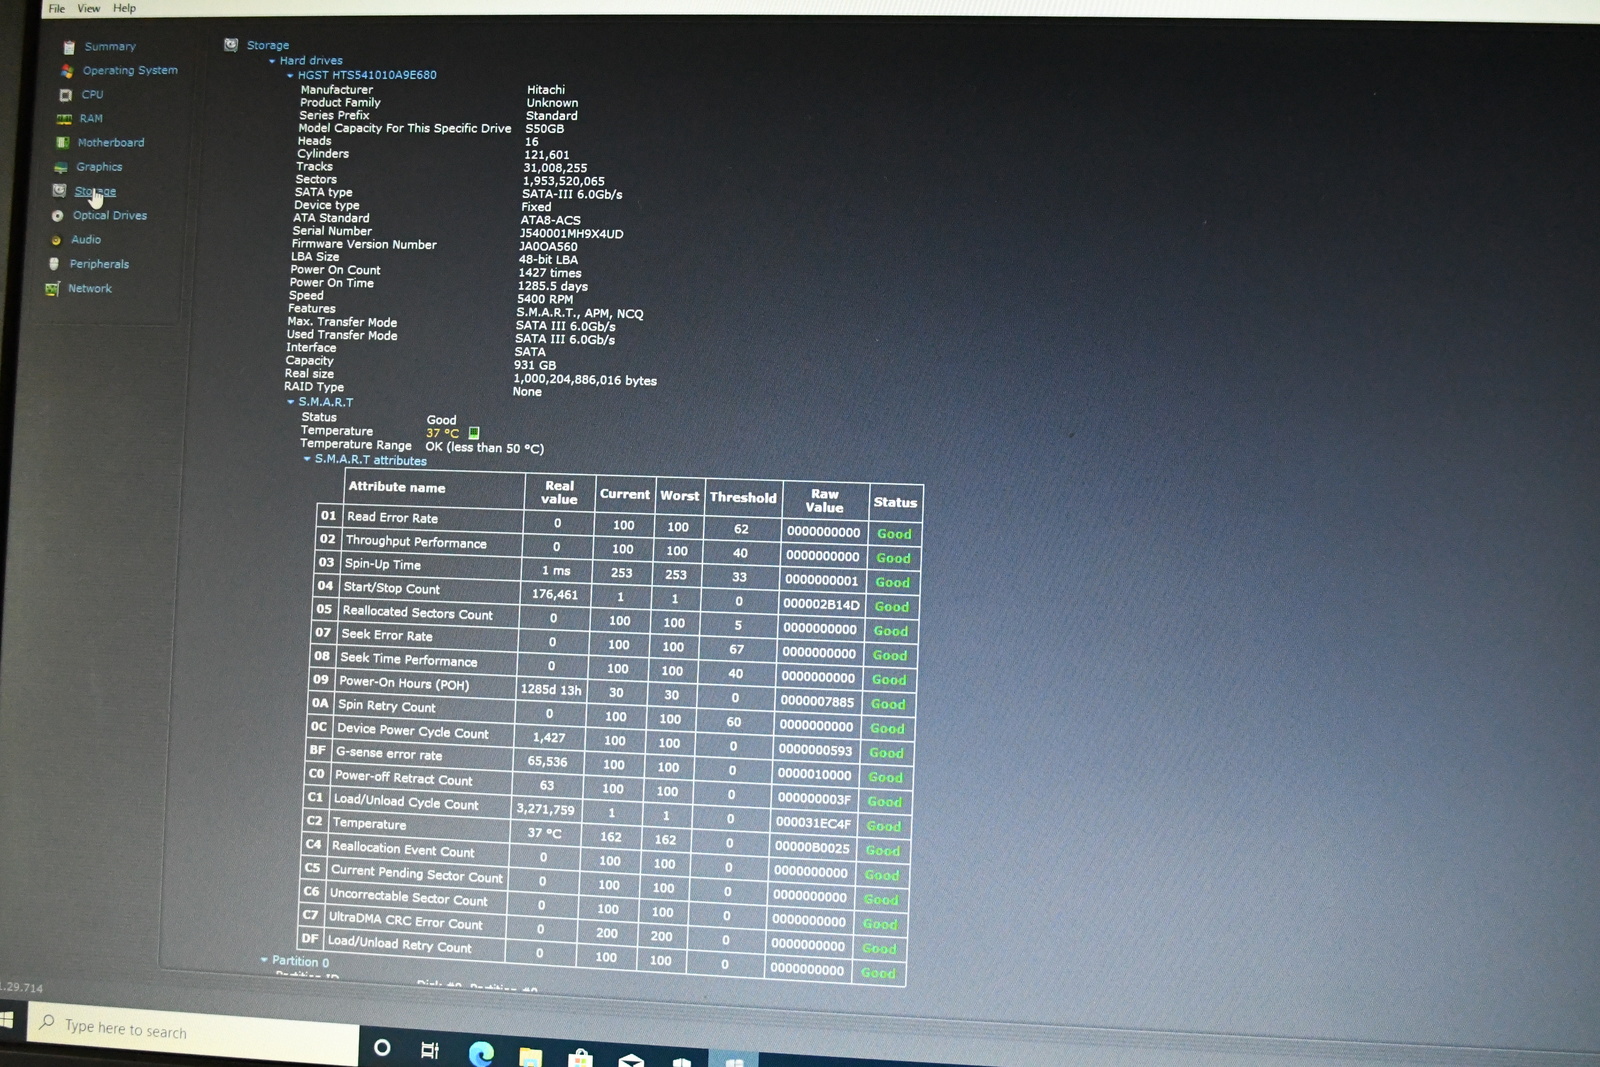1600x1067 pixels.
Task: Click the Attribute name column header
Action: tap(435, 488)
